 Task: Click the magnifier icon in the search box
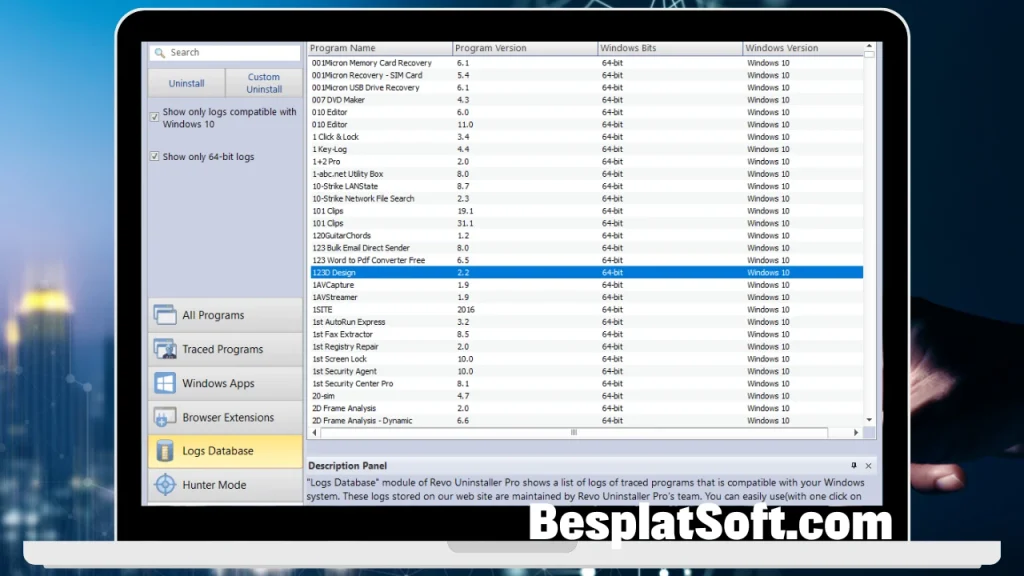click(160, 52)
